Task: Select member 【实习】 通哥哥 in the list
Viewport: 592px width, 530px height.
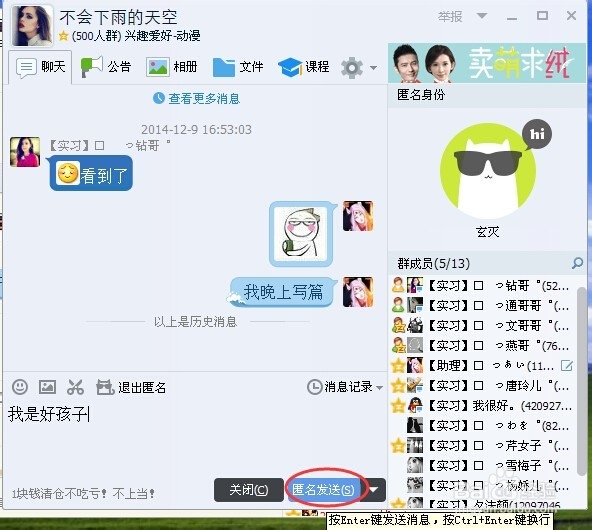Action: click(x=482, y=305)
